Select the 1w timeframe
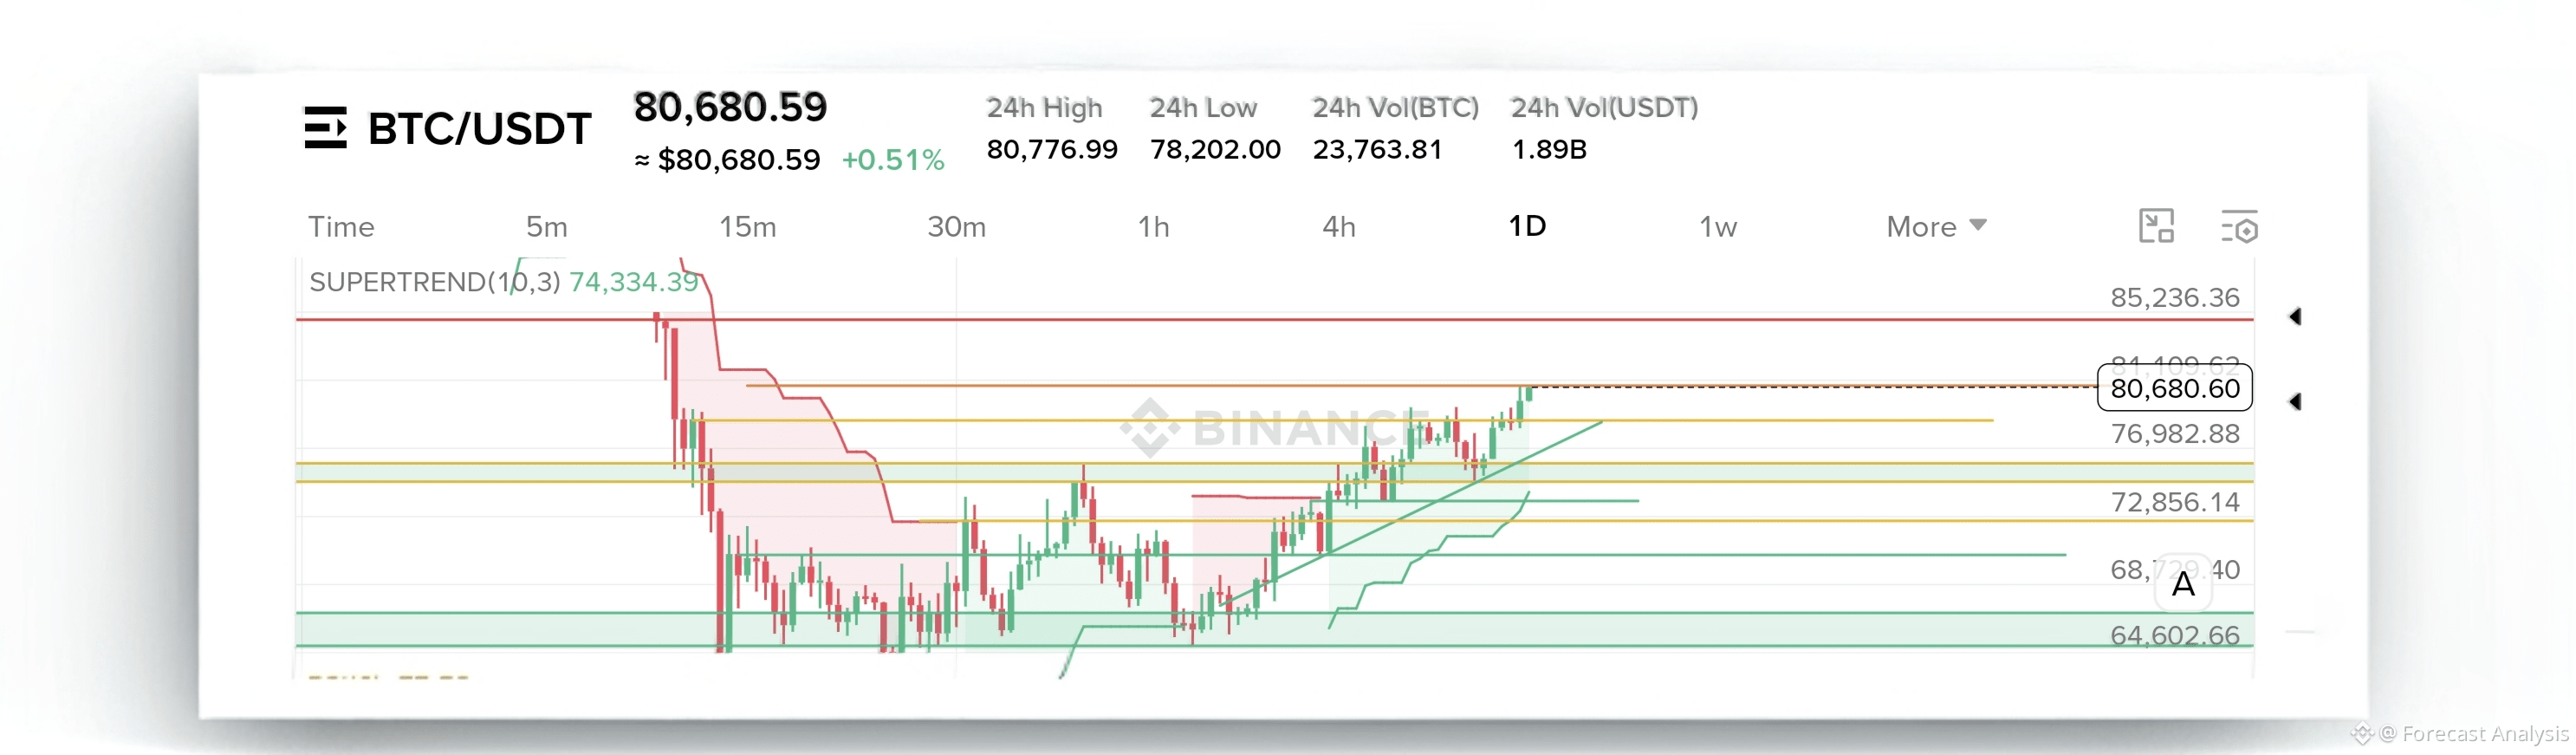 [x=1718, y=227]
